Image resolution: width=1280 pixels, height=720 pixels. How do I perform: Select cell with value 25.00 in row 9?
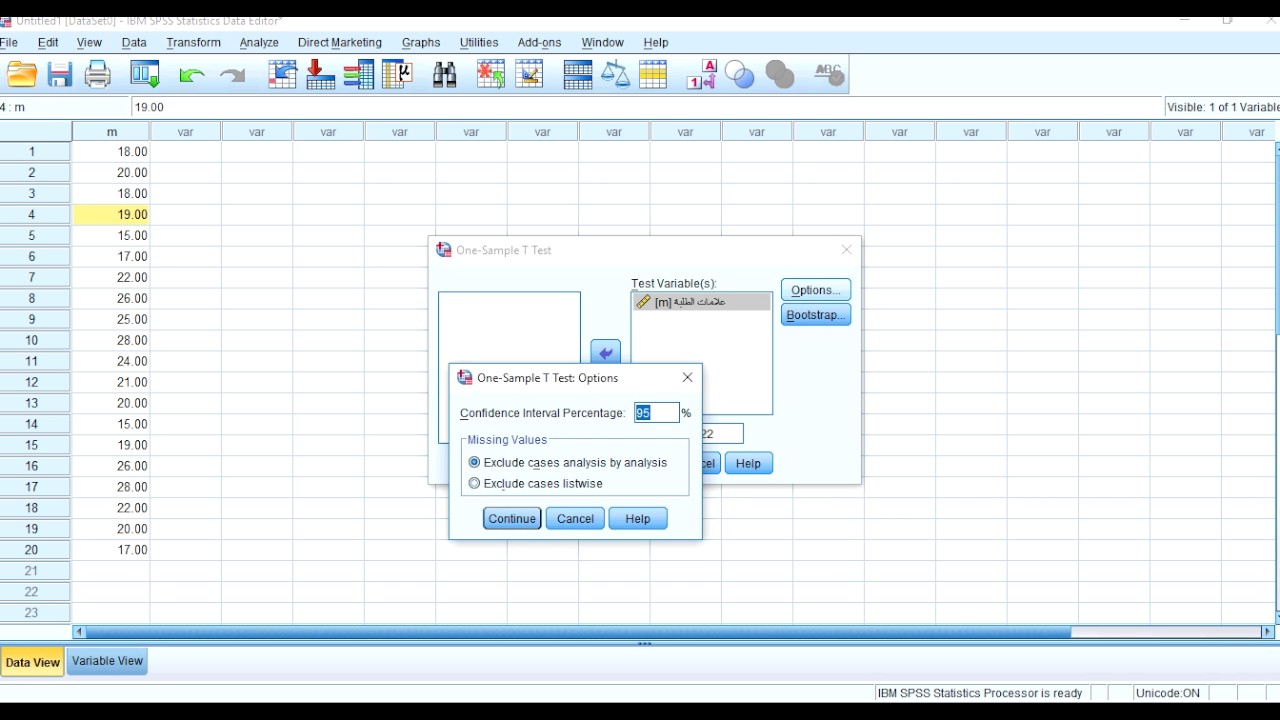(111, 319)
